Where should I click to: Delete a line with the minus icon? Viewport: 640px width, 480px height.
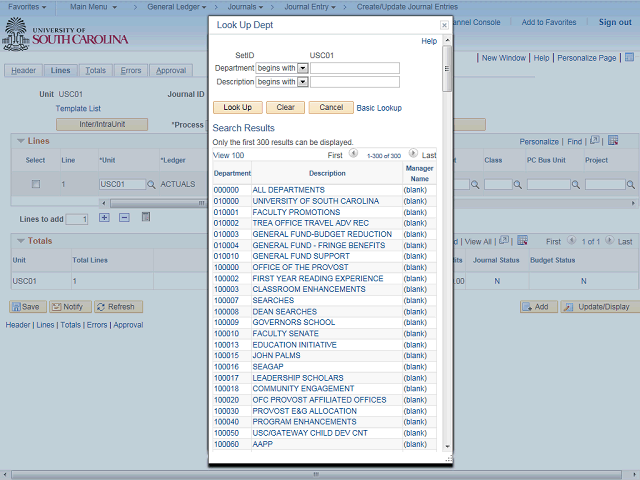pos(124,218)
